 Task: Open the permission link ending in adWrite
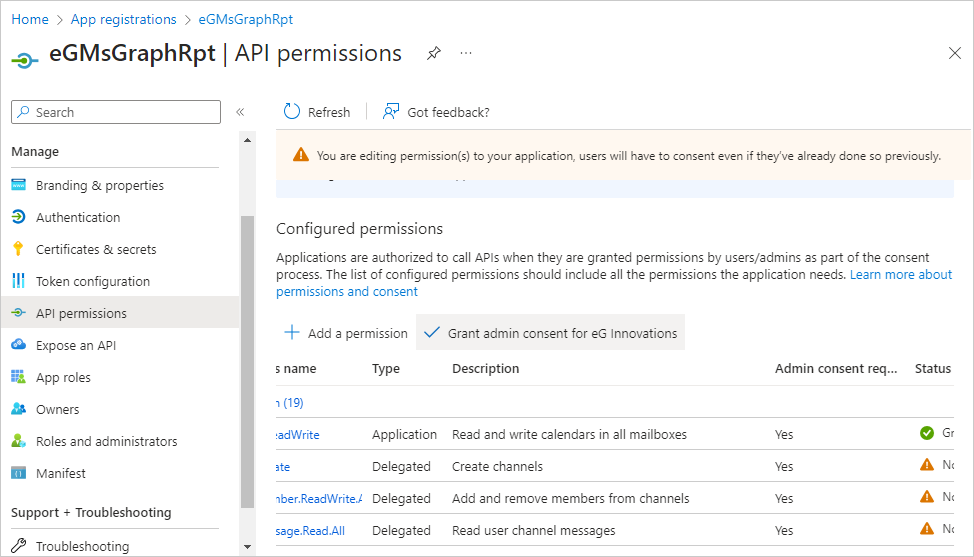point(298,435)
